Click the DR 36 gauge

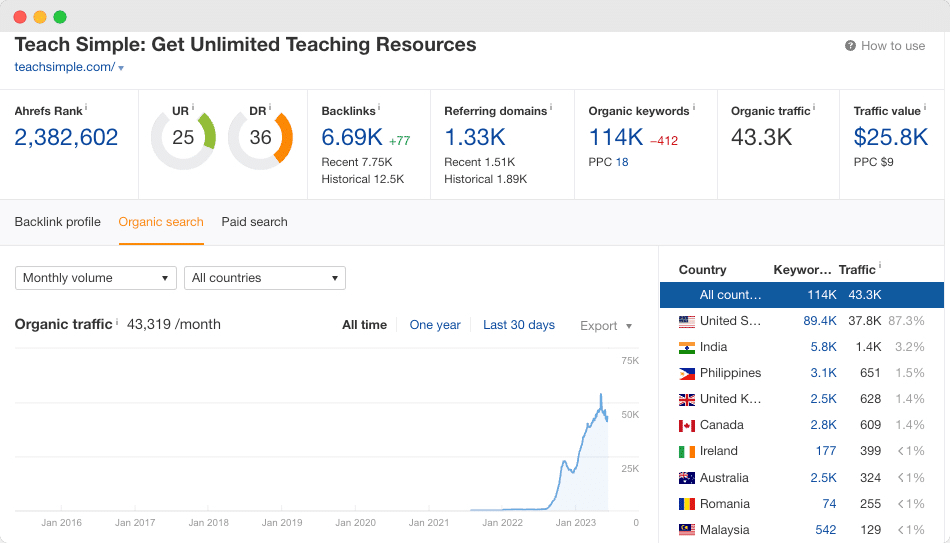pos(261,138)
